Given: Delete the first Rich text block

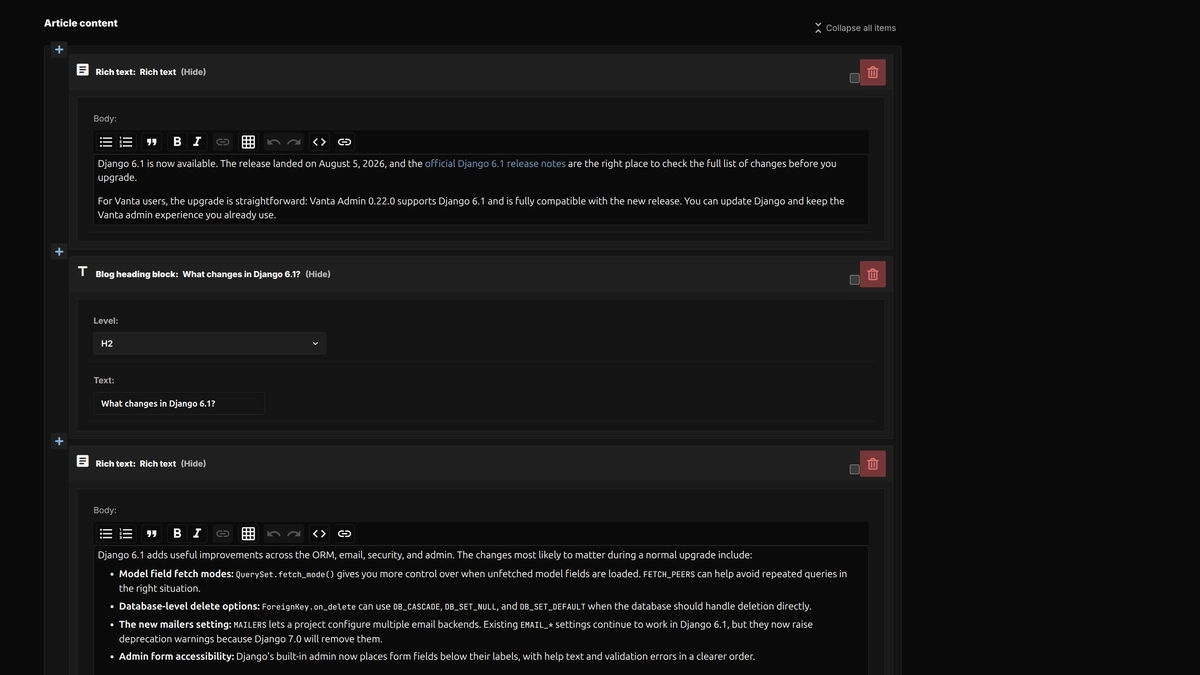Looking at the screenshot, I should pos(873,72).
